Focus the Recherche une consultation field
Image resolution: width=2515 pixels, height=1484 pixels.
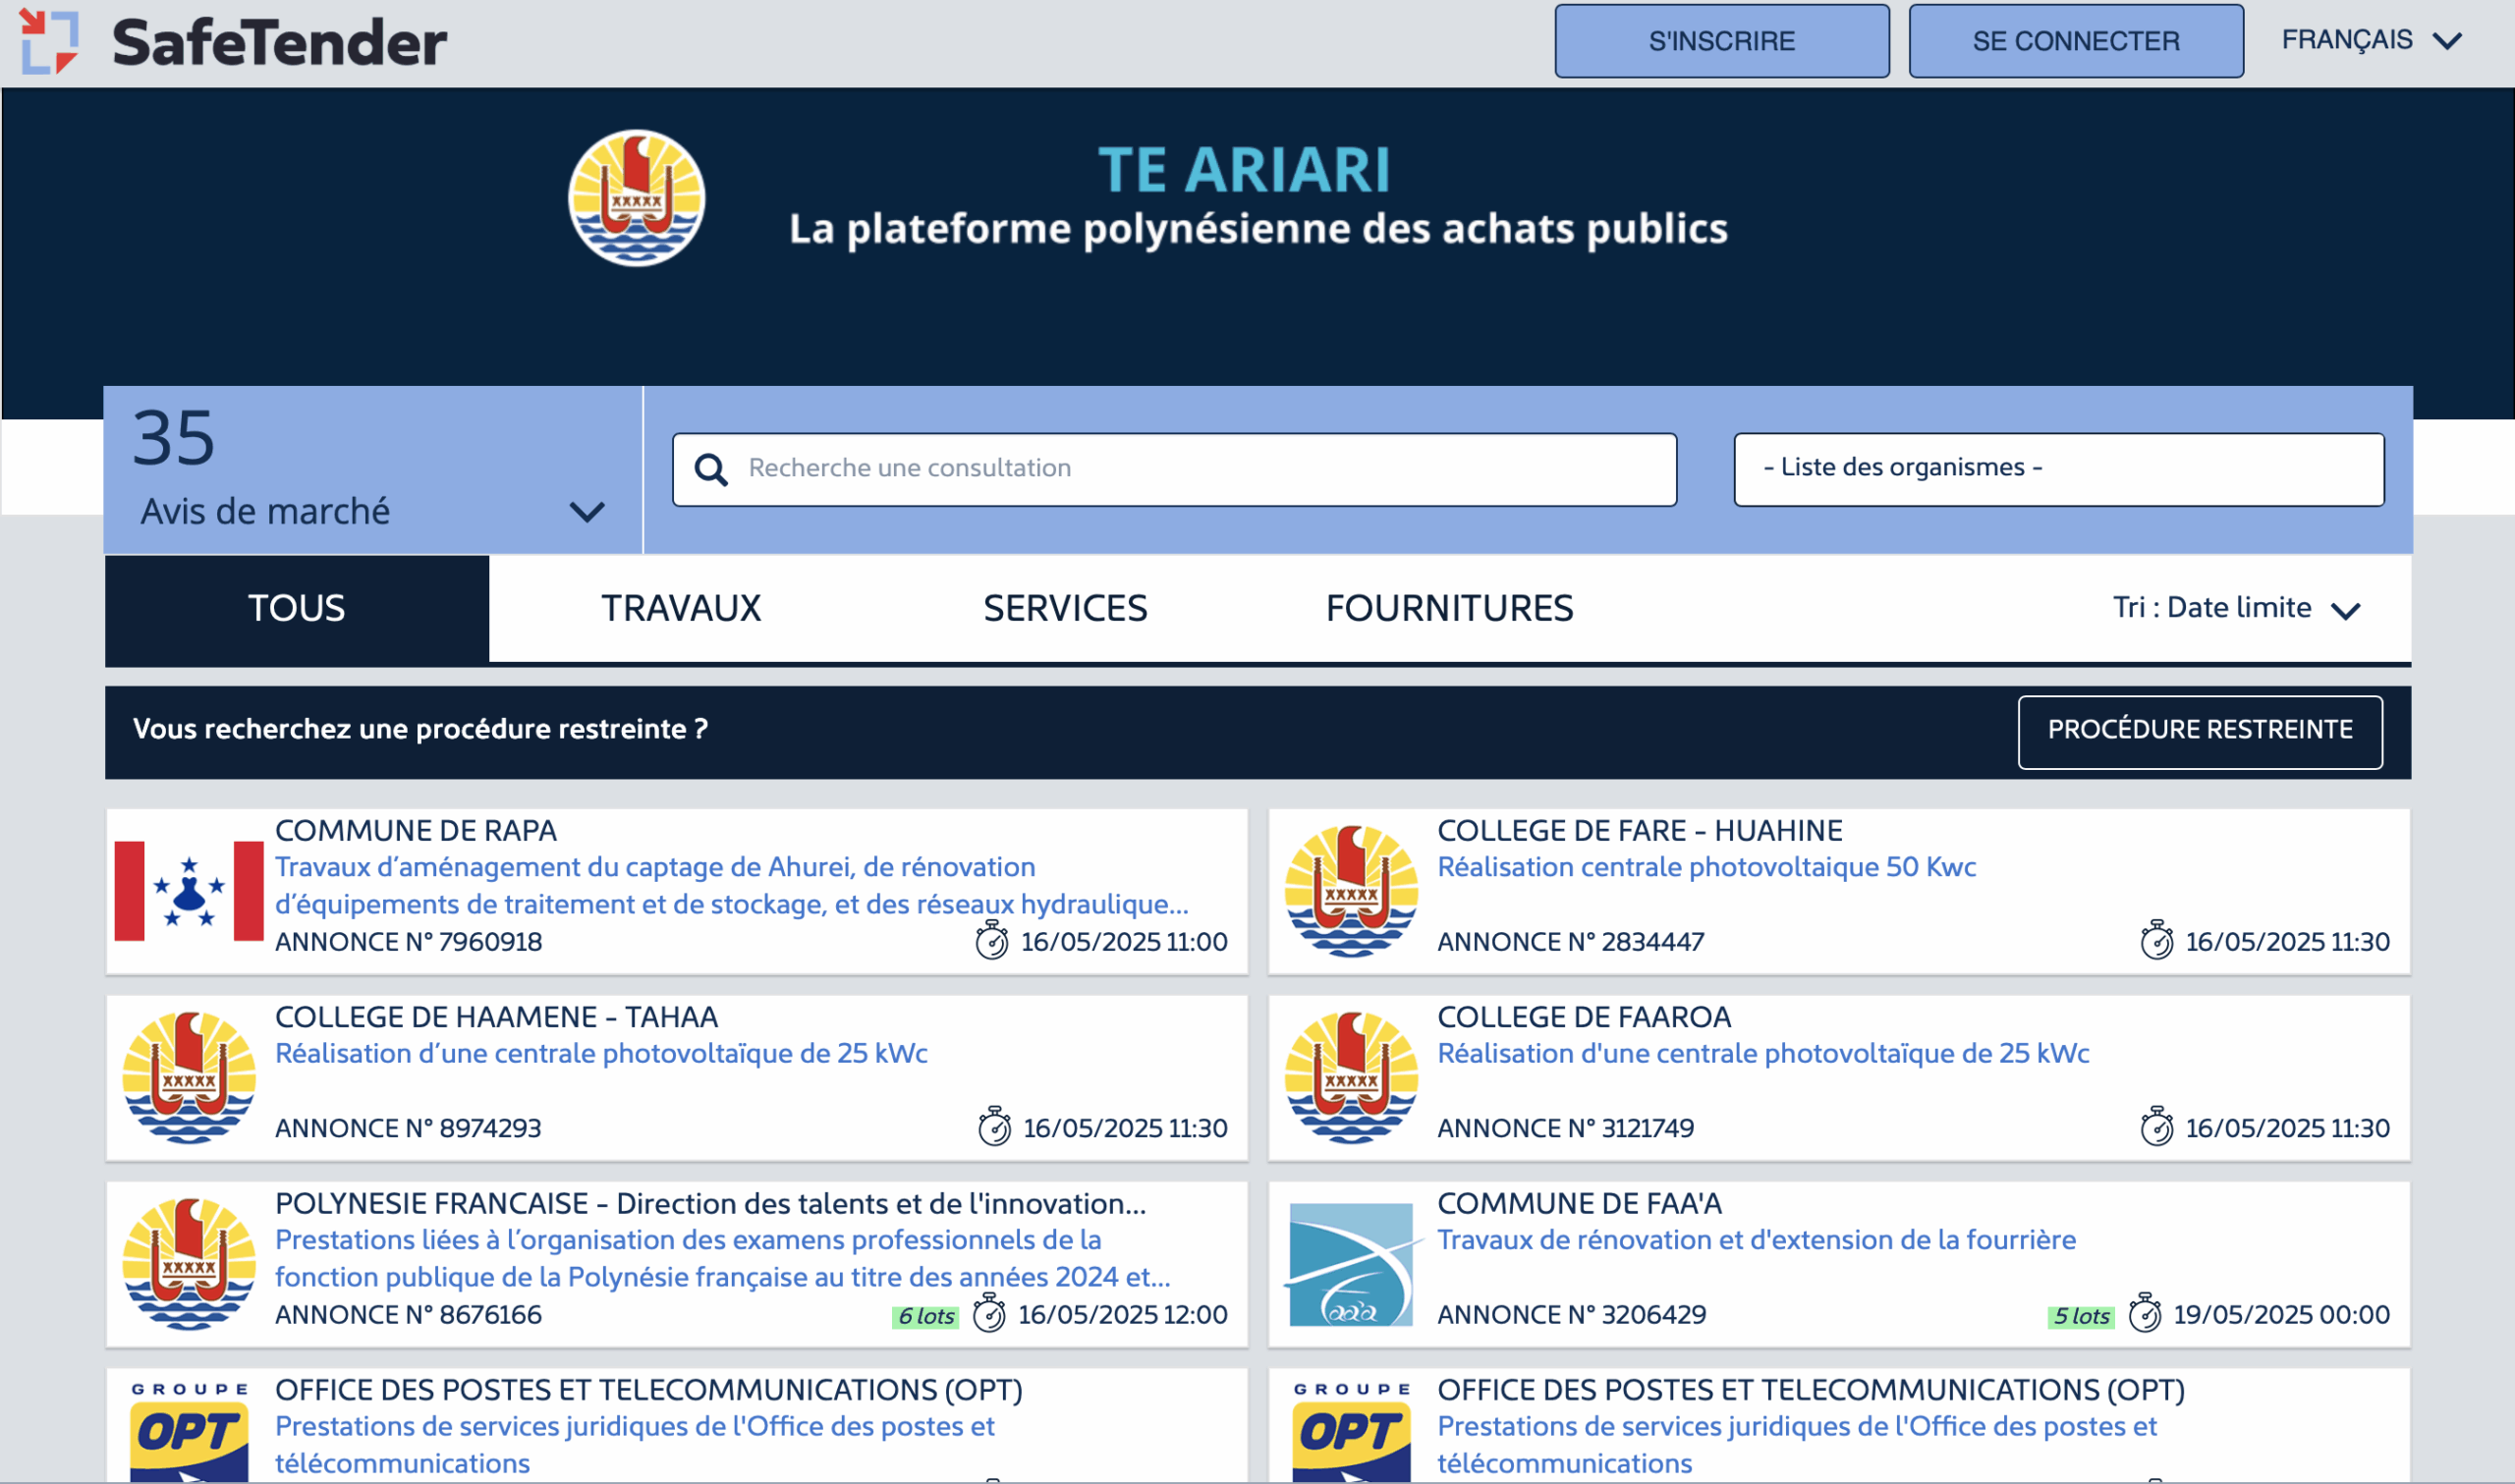tap(1174, 469)
